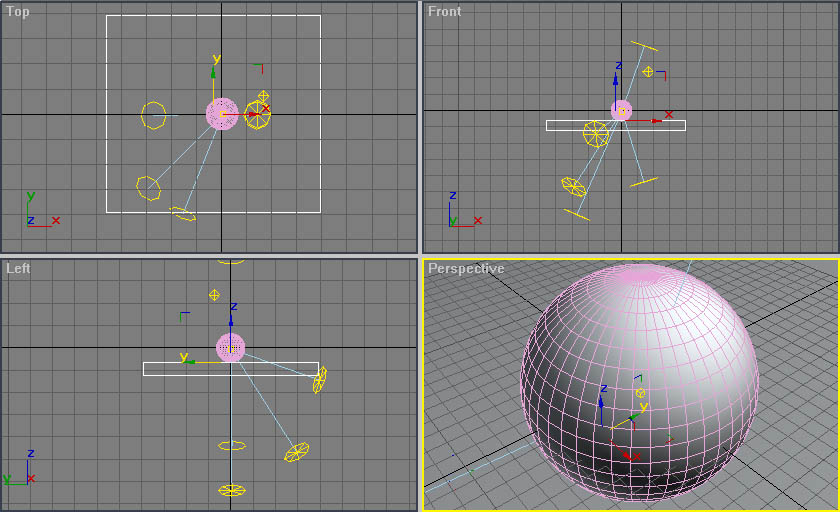Select the spotlight at right end of plane in Left viewport
This screenshot has height=512, width=840.
click(320, 379)
